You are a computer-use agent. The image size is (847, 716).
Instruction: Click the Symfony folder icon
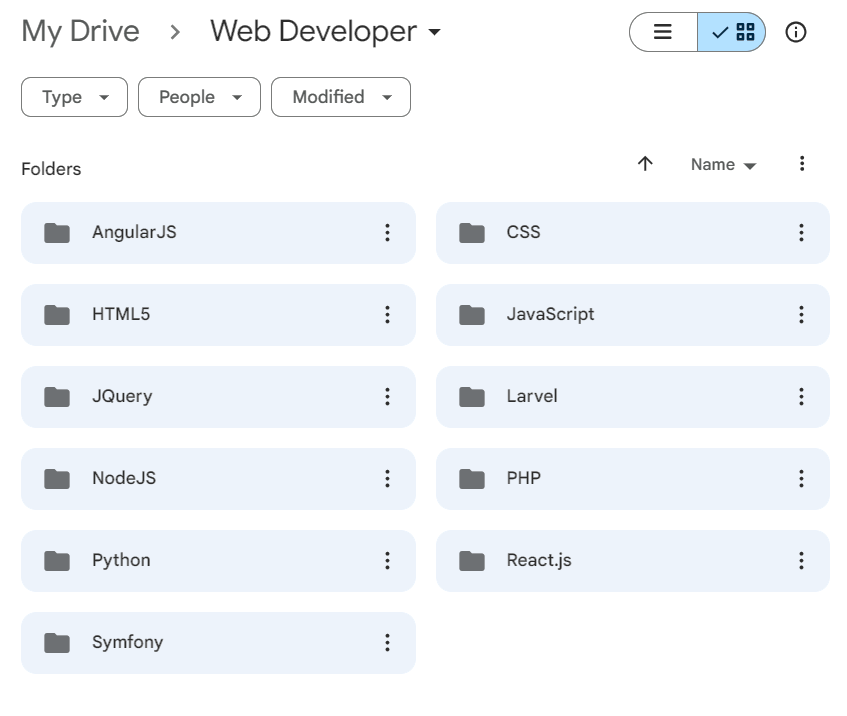[57, 643]
